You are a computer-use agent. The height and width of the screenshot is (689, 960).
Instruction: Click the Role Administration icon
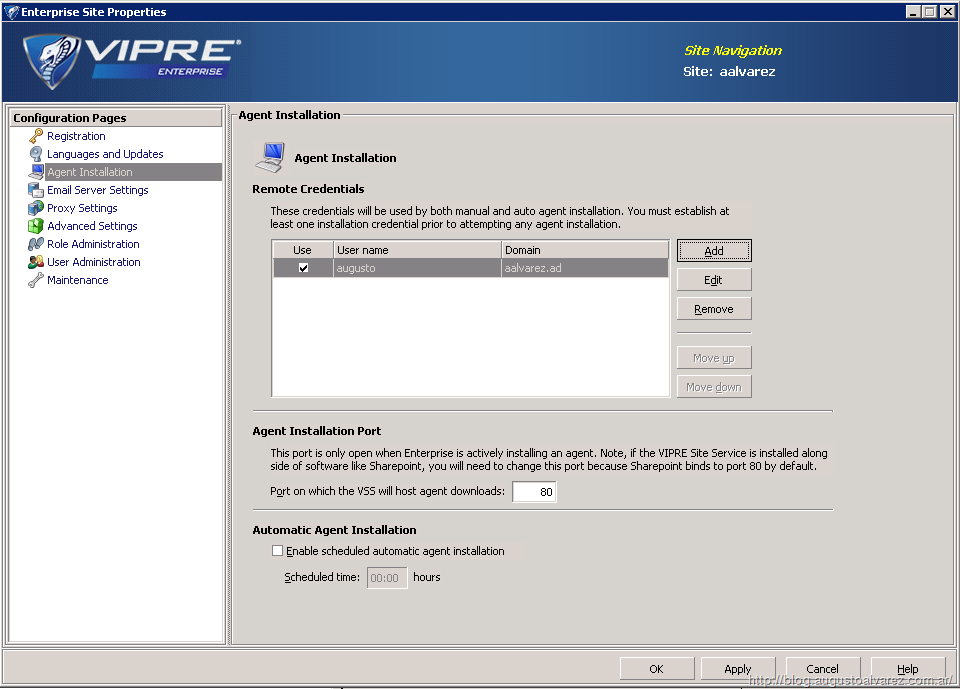36,244
